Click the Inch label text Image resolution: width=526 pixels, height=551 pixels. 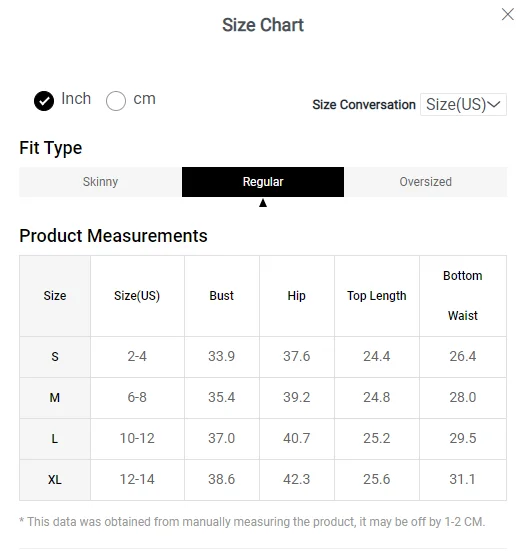coord(76,99)
